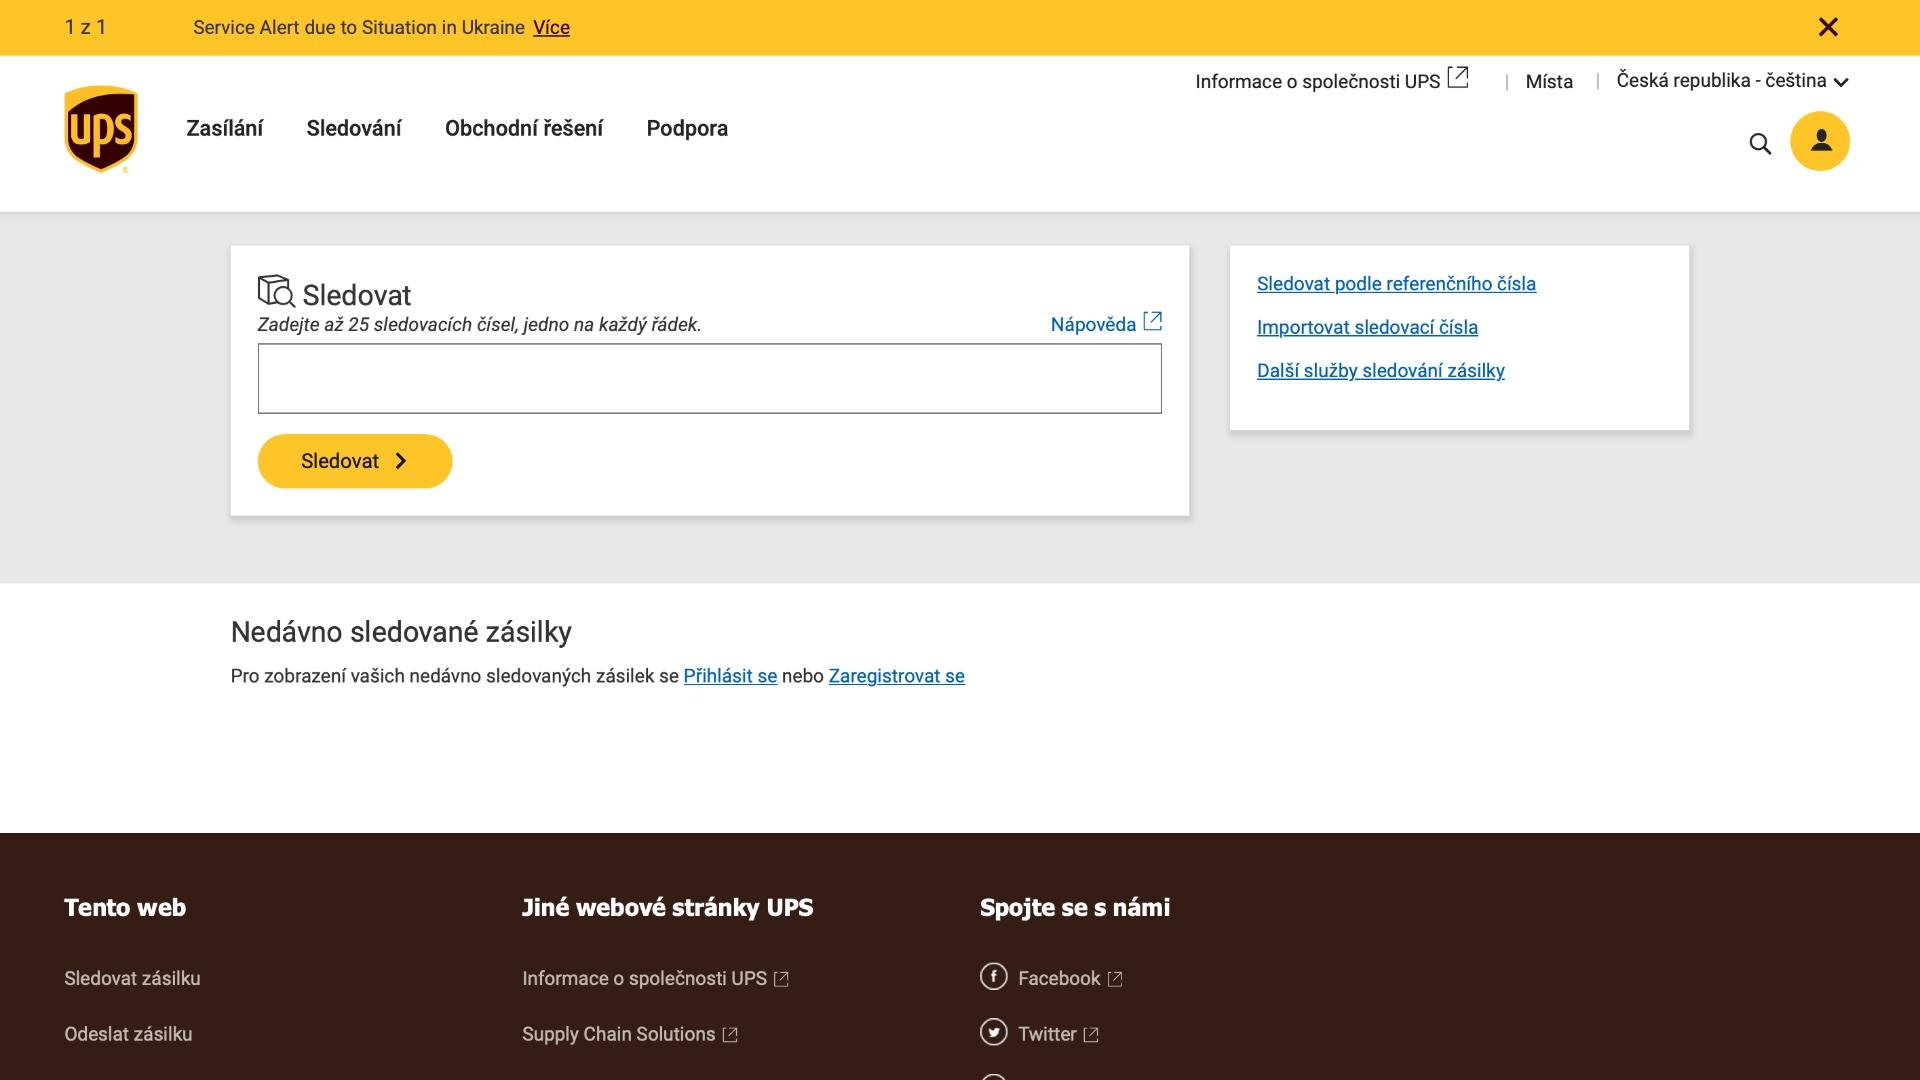Screen dimensions: 1920x1080
Task: Click the Zaregistrovat se link
Action: coord(896,676)
